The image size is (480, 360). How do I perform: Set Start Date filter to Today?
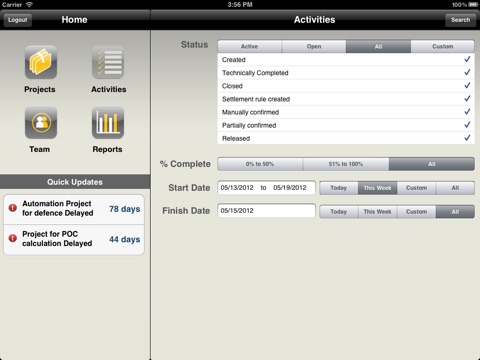(339, 188)
